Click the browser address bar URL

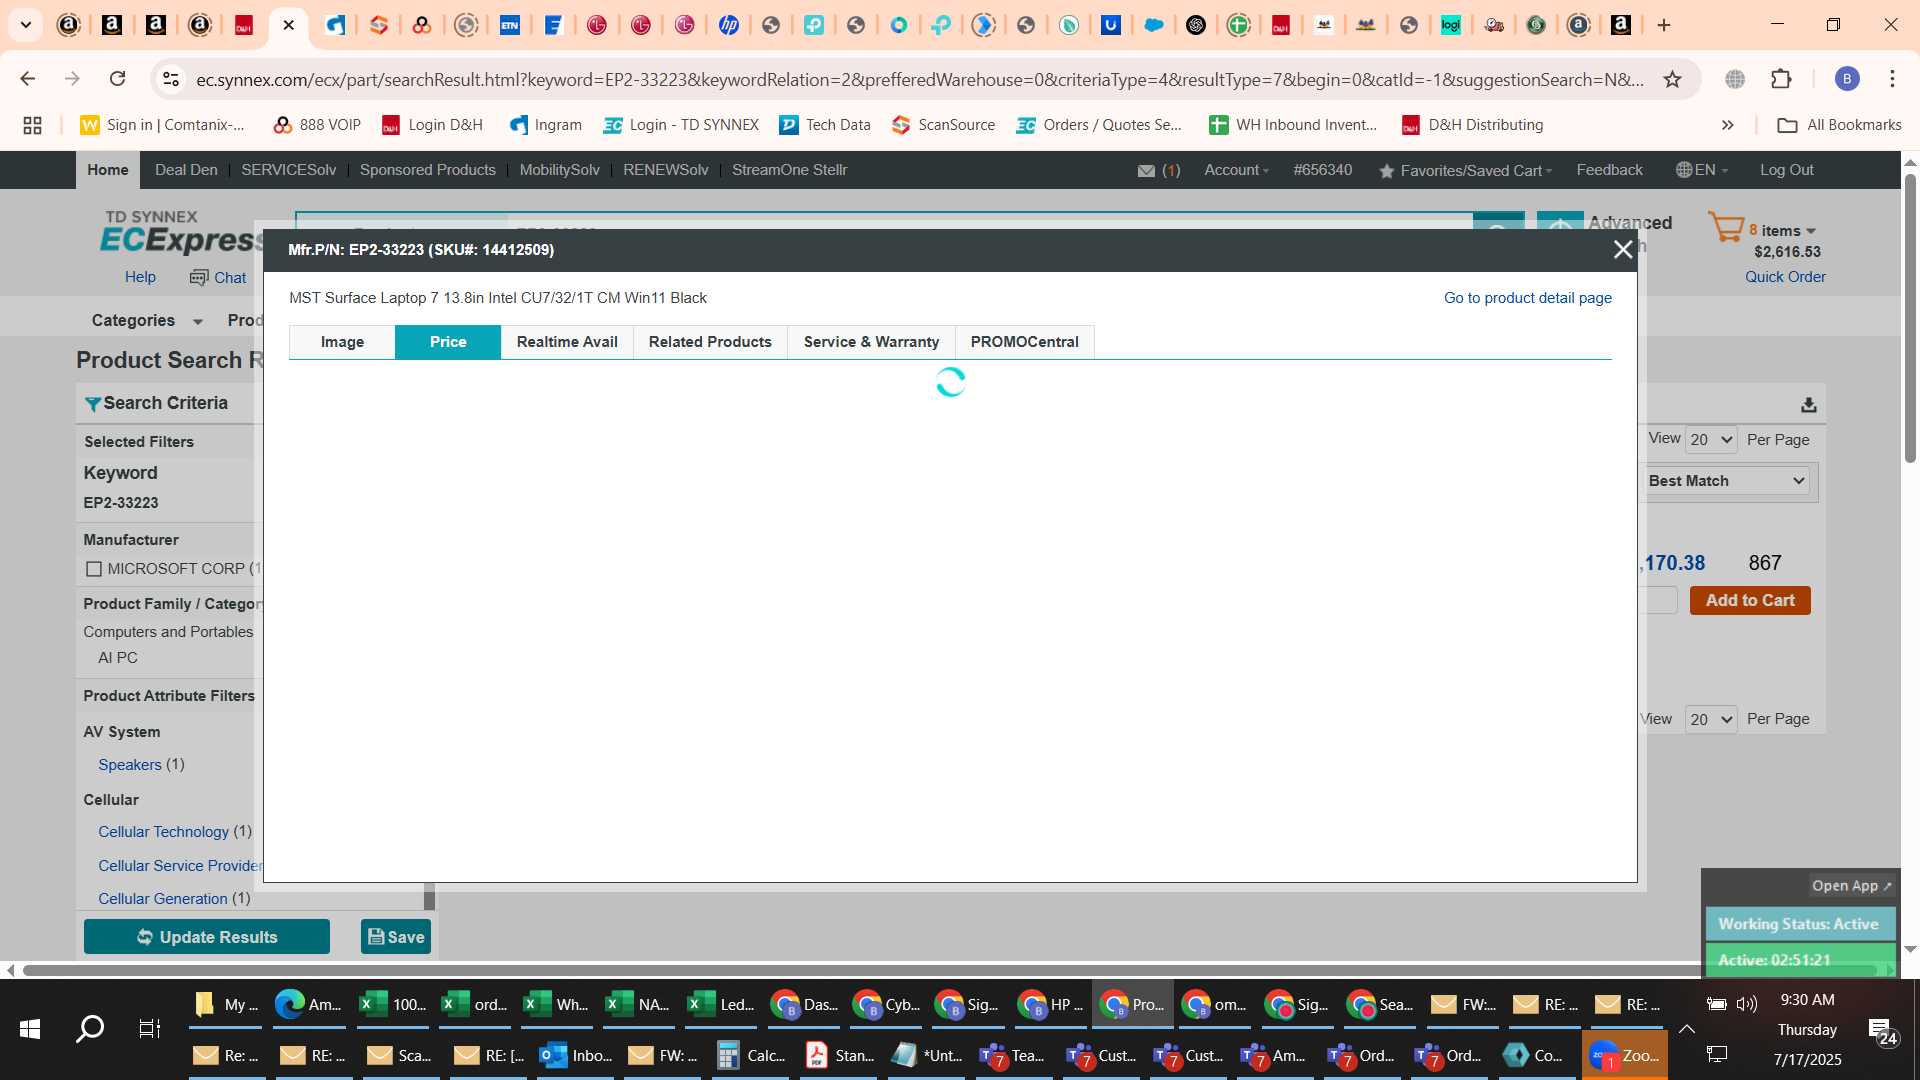coord(919,79)
